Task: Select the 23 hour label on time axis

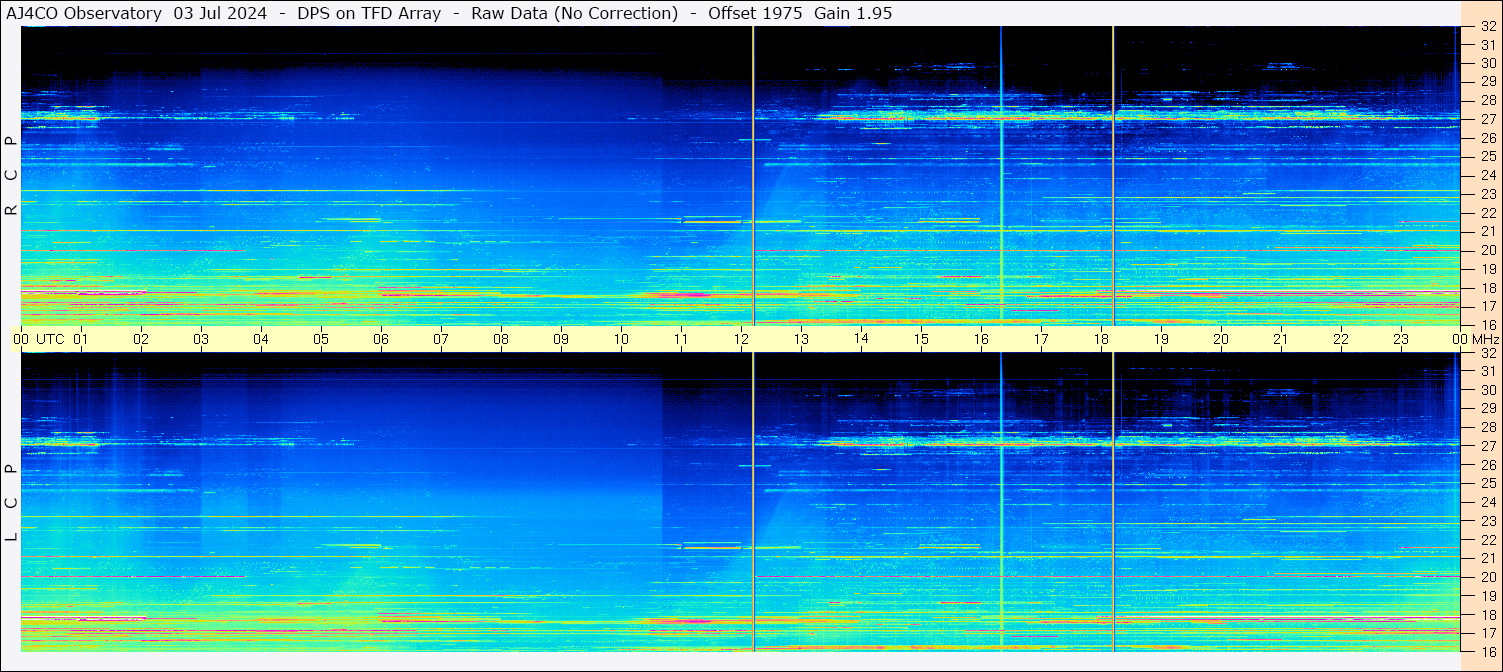Action: coord(1401,339)
